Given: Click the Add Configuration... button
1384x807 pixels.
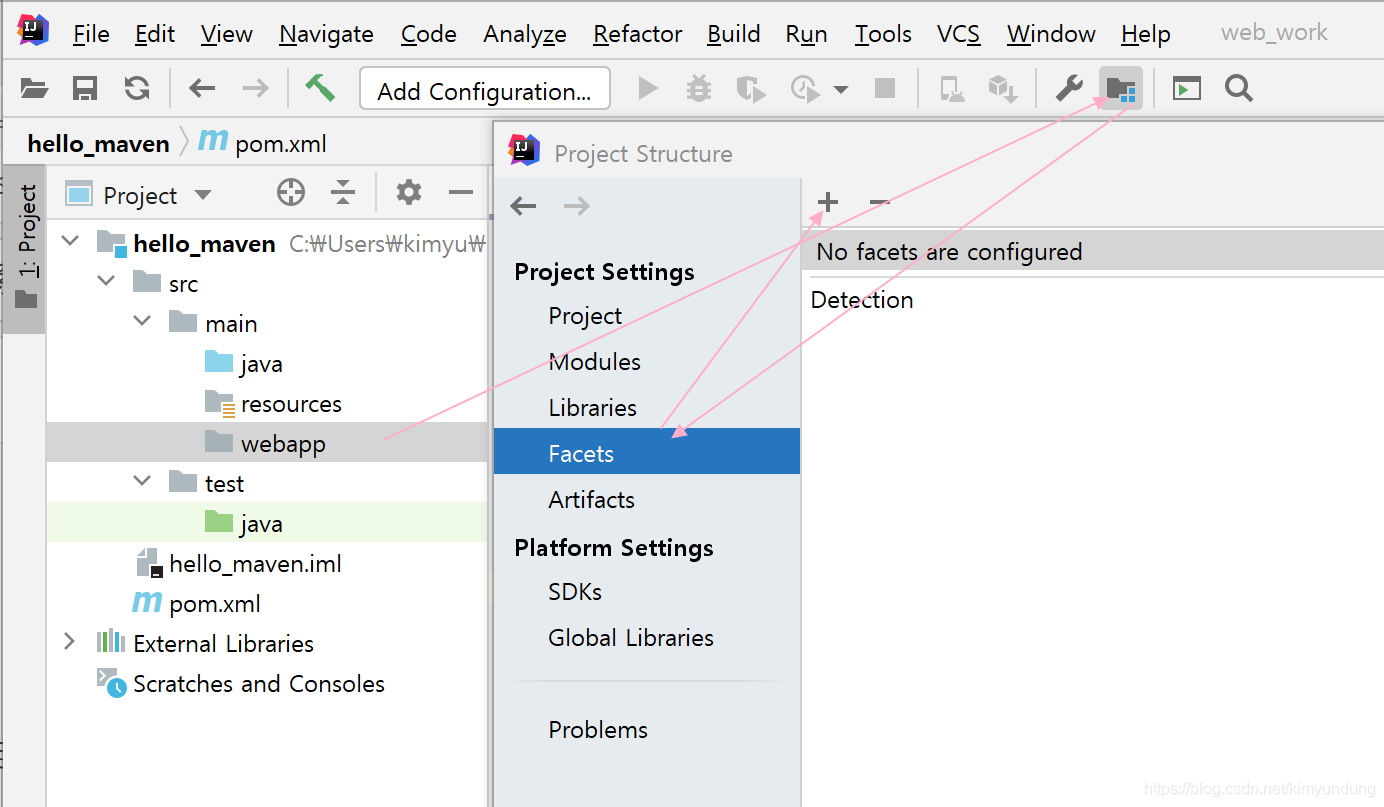Looking at the screenshot, I should (485, 90).
